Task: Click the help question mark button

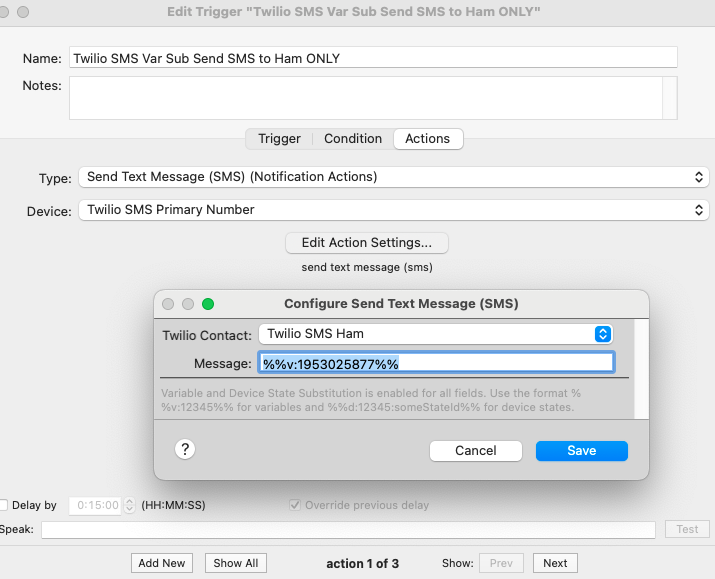Action: point(185,450)
